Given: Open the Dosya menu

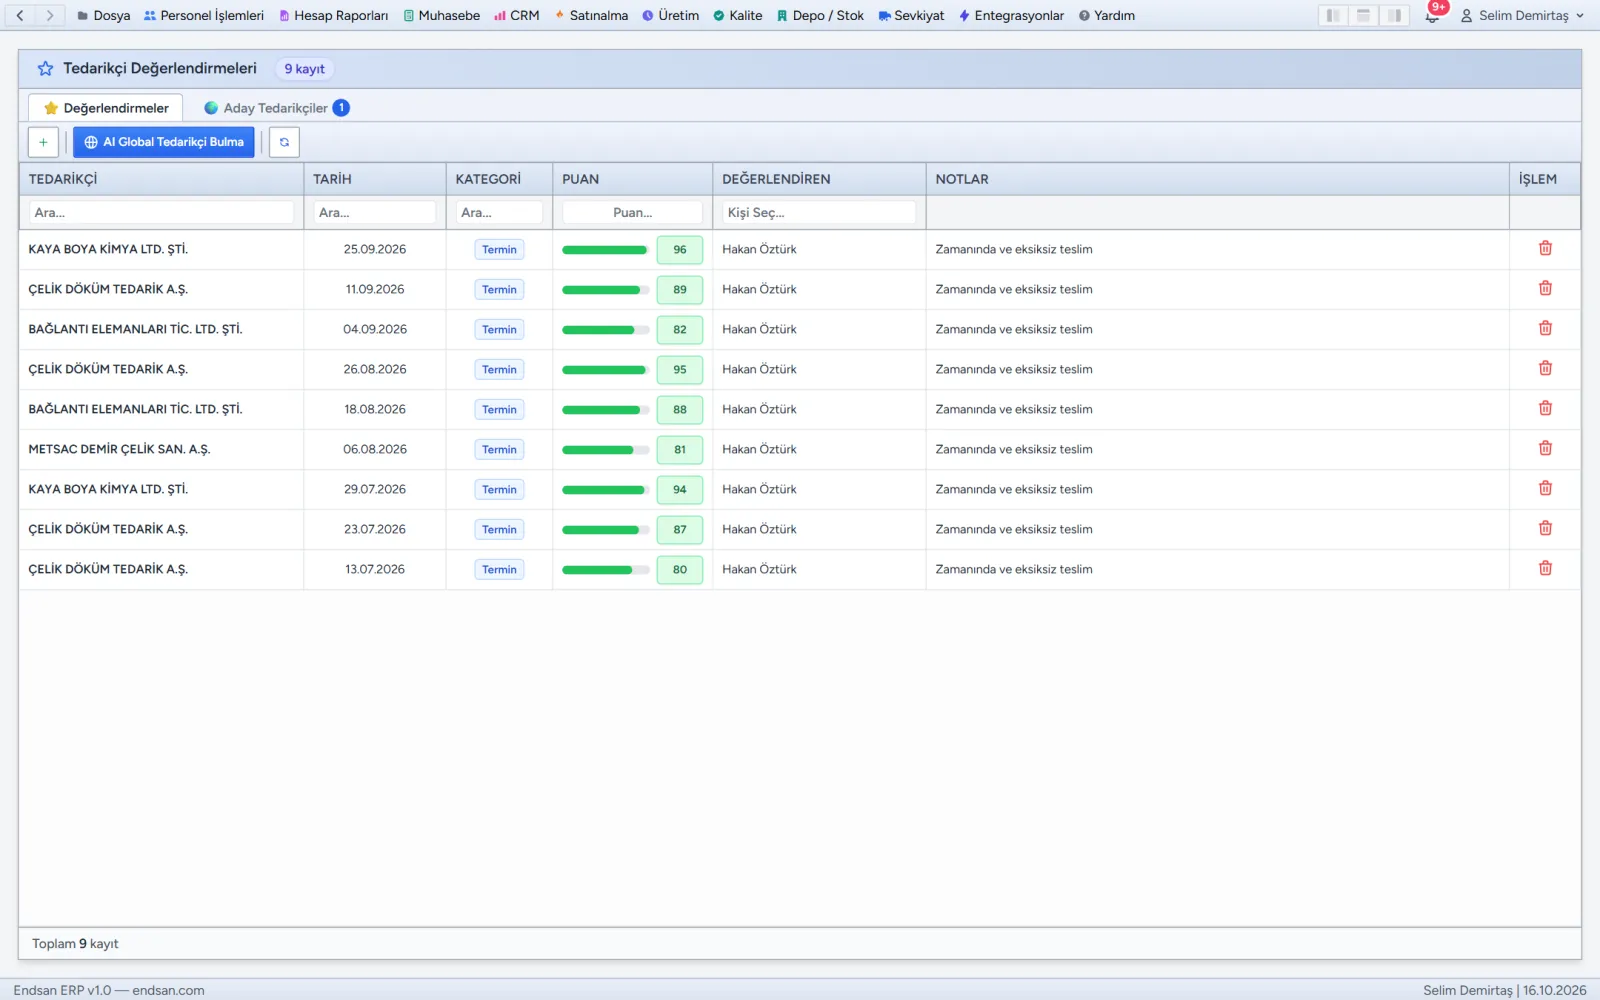Looking at the screenshot, I should 104,16.
